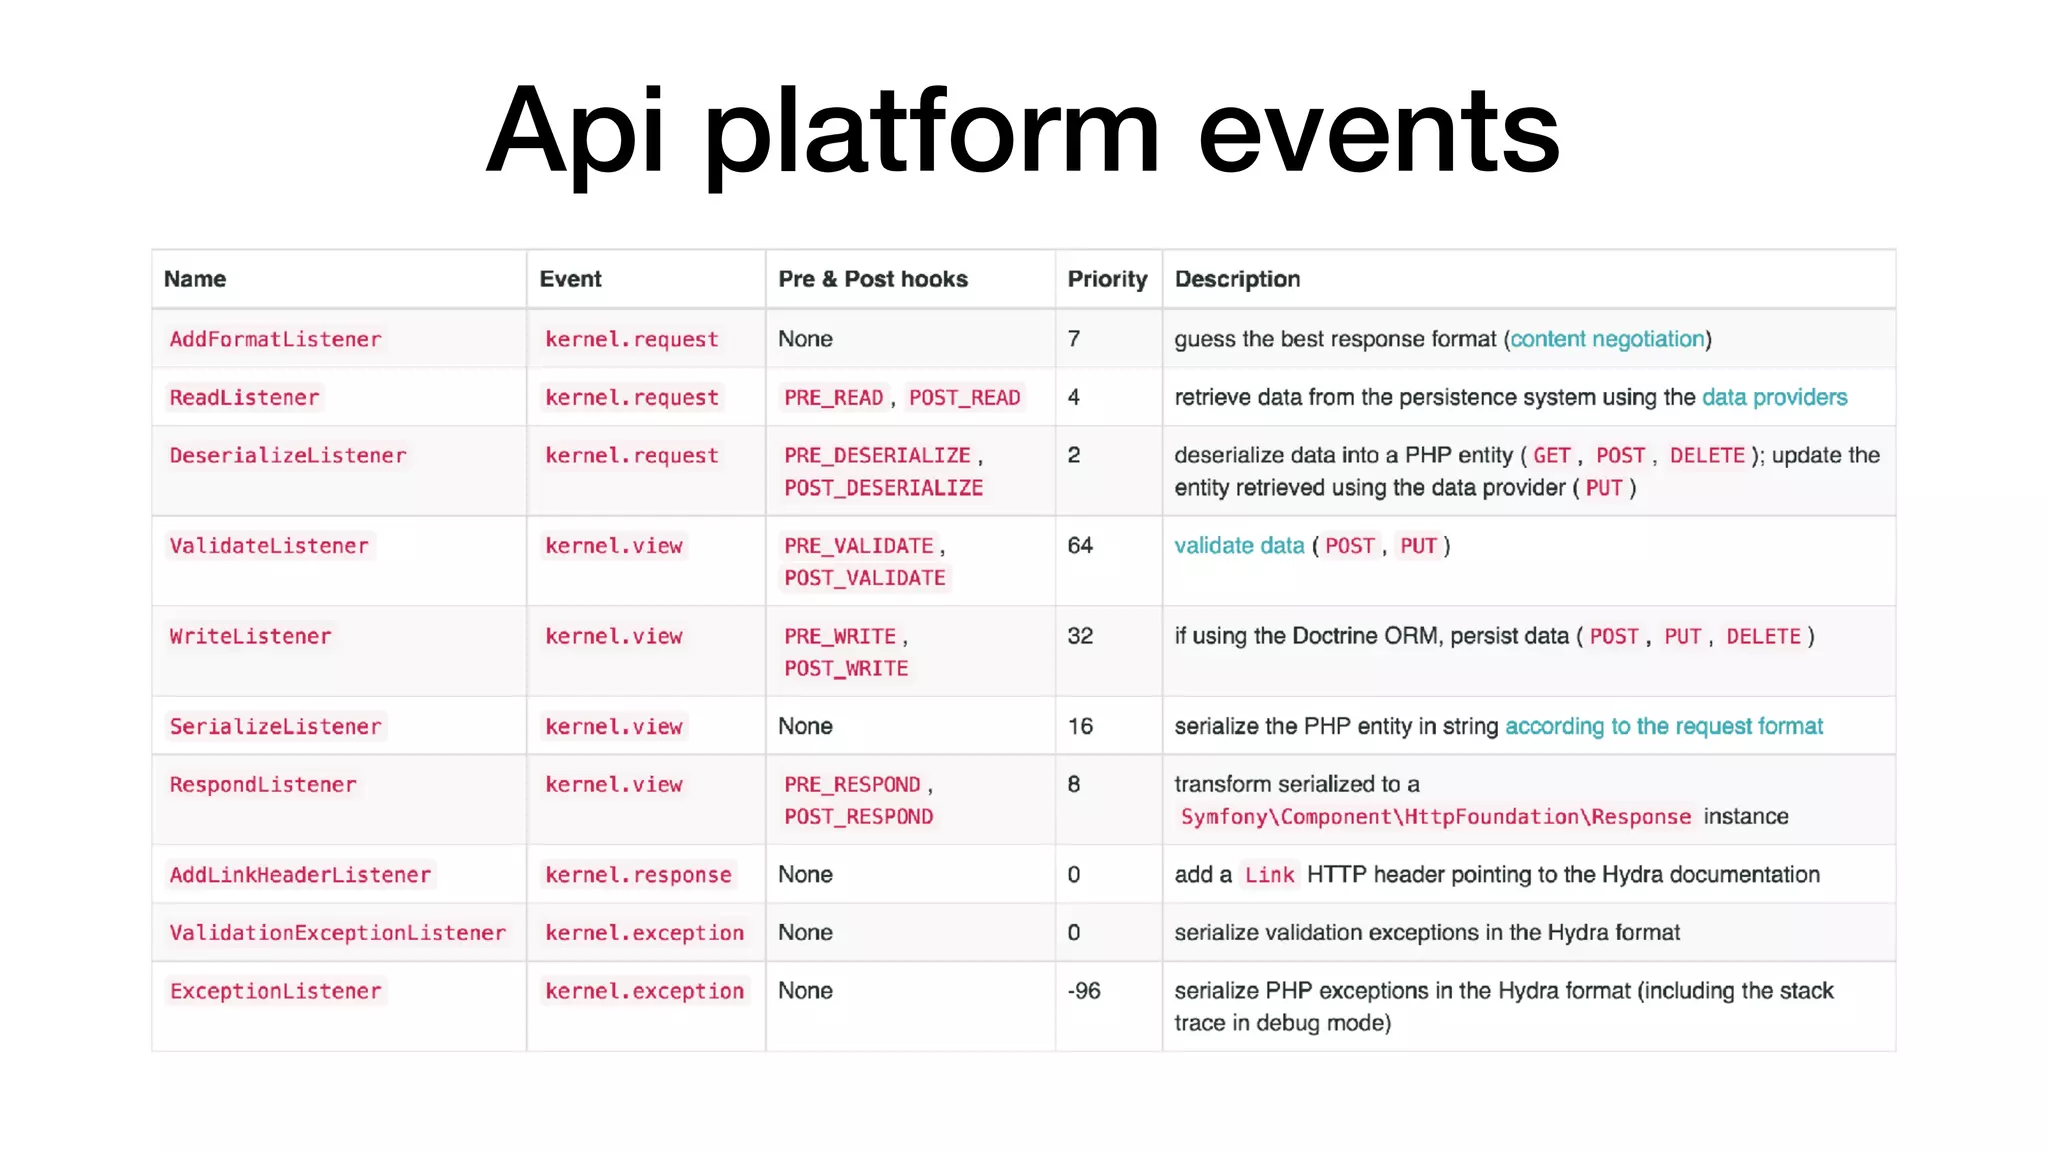Select kernel.view in SerializeListener row
2048x1152 pixels.
click(613, 726)
